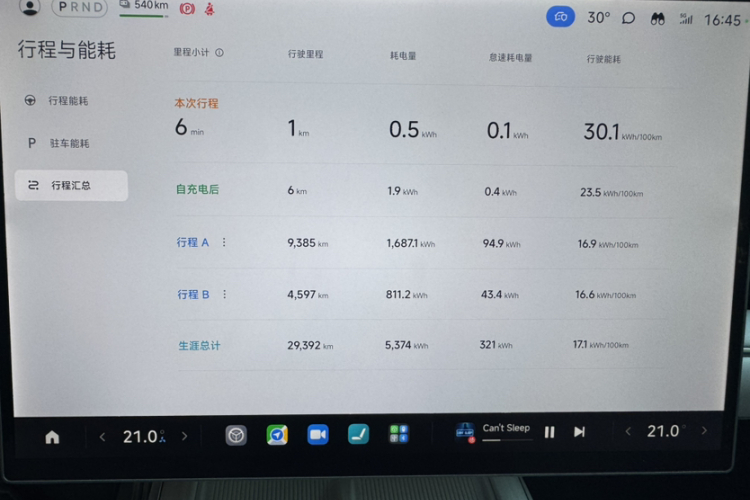The width and height of the screenshot is (750, 500).
Task: Tap the 29,392 km lifetime distance
Action: click(310, 345)
